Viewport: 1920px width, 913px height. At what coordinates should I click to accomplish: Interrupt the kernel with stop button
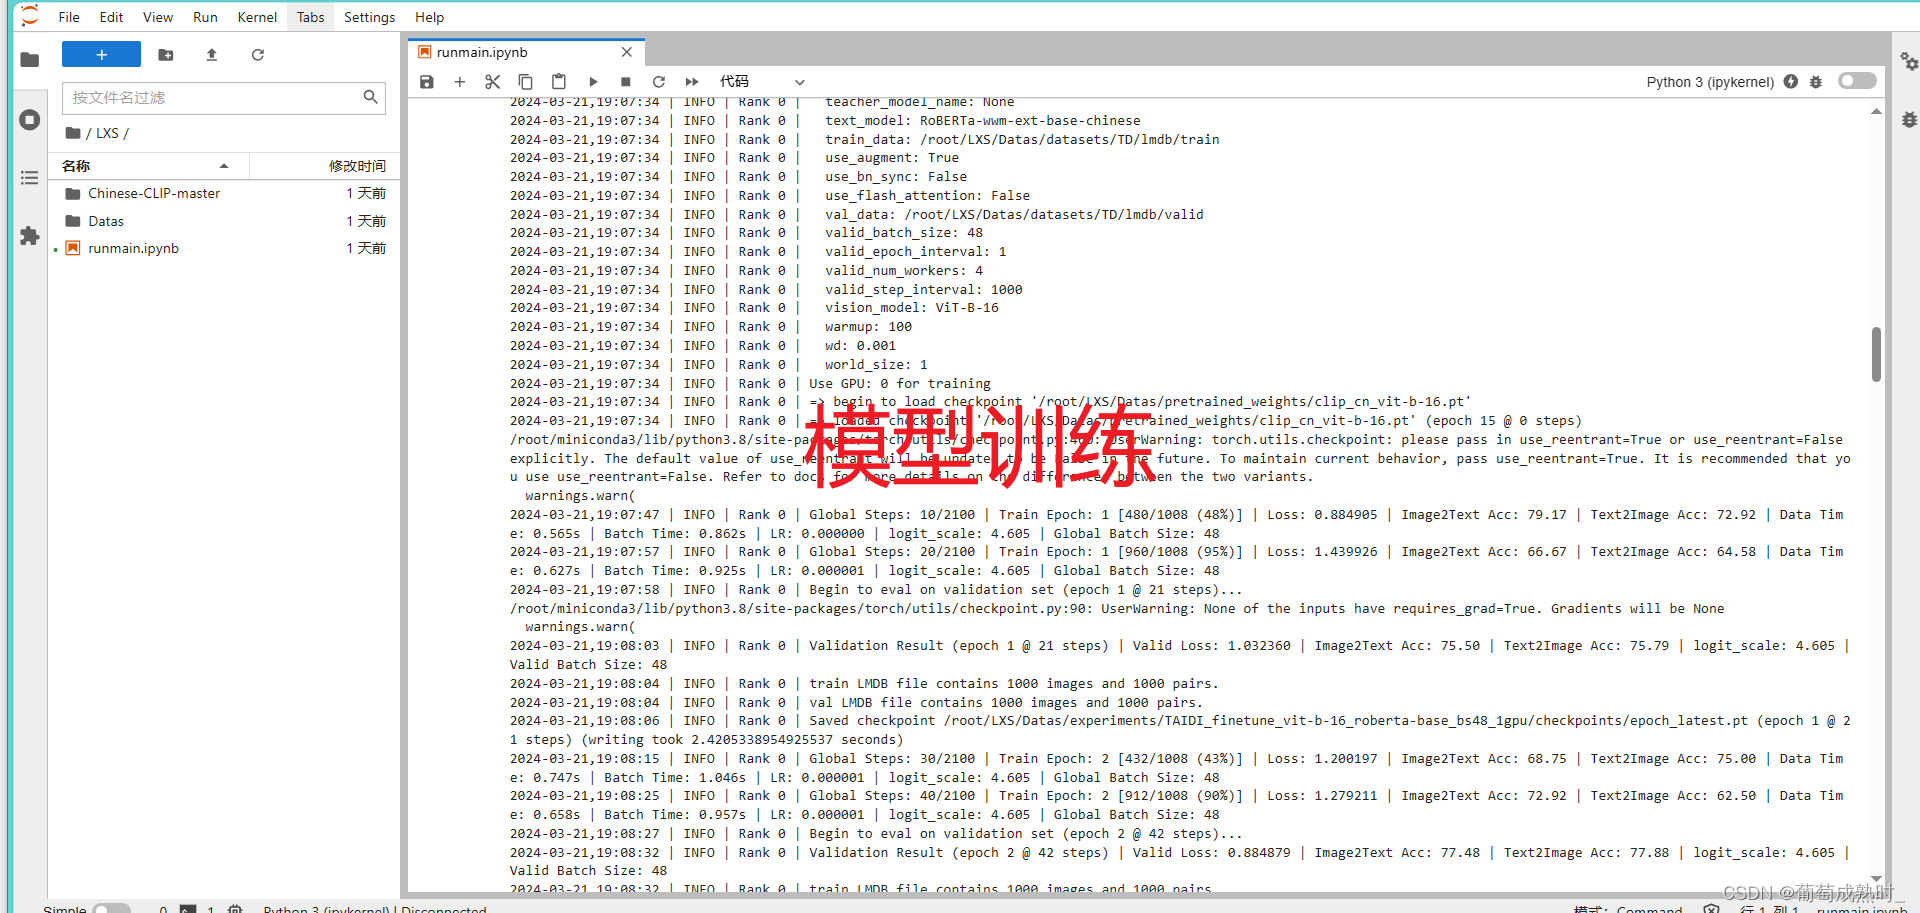(x=626, y=82)
